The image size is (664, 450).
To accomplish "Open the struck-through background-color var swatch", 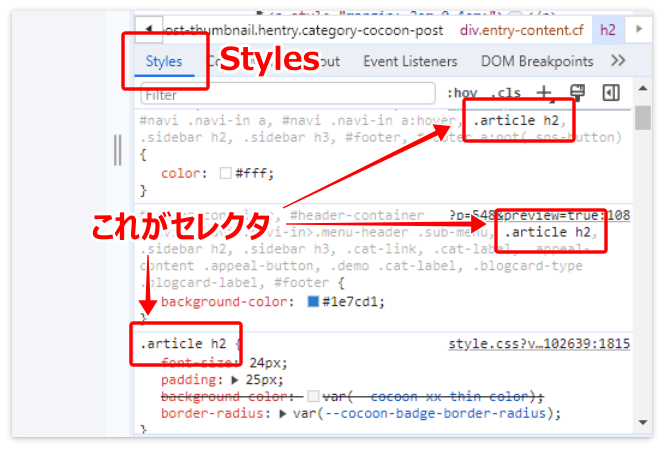I will [x=313, y=396].
